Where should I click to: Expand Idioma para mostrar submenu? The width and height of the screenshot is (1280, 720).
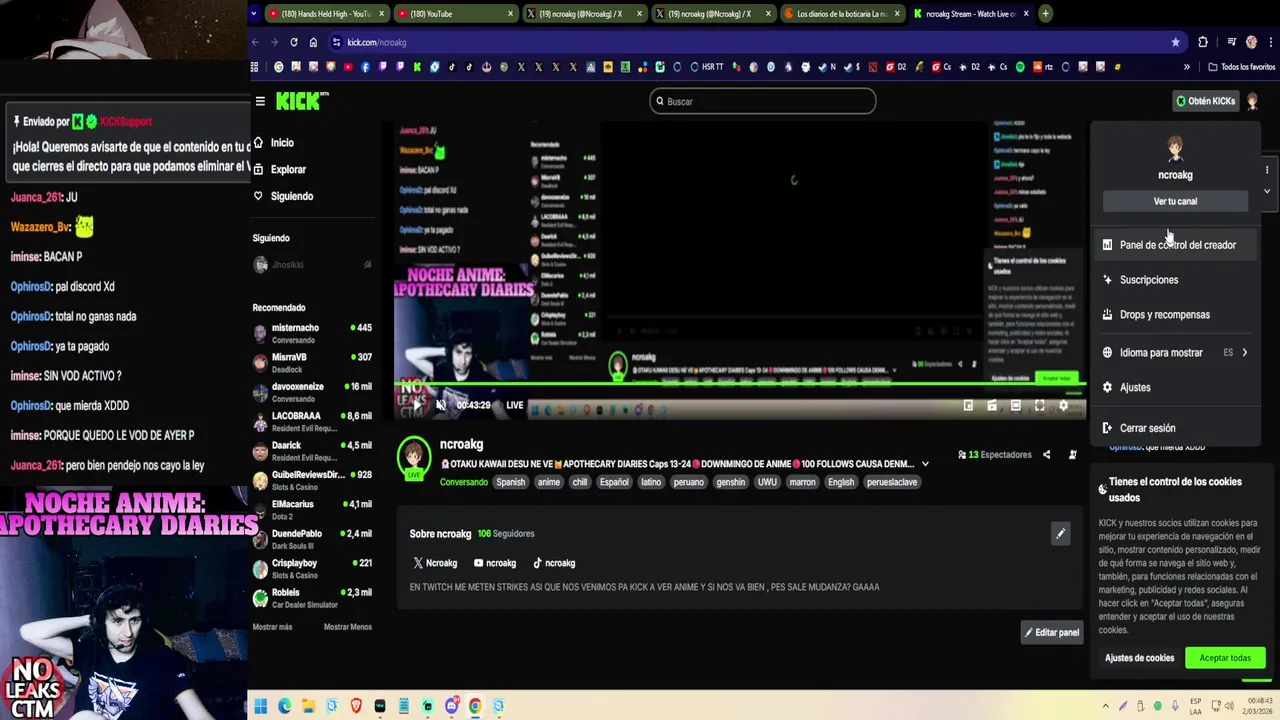coord(1176,352)
